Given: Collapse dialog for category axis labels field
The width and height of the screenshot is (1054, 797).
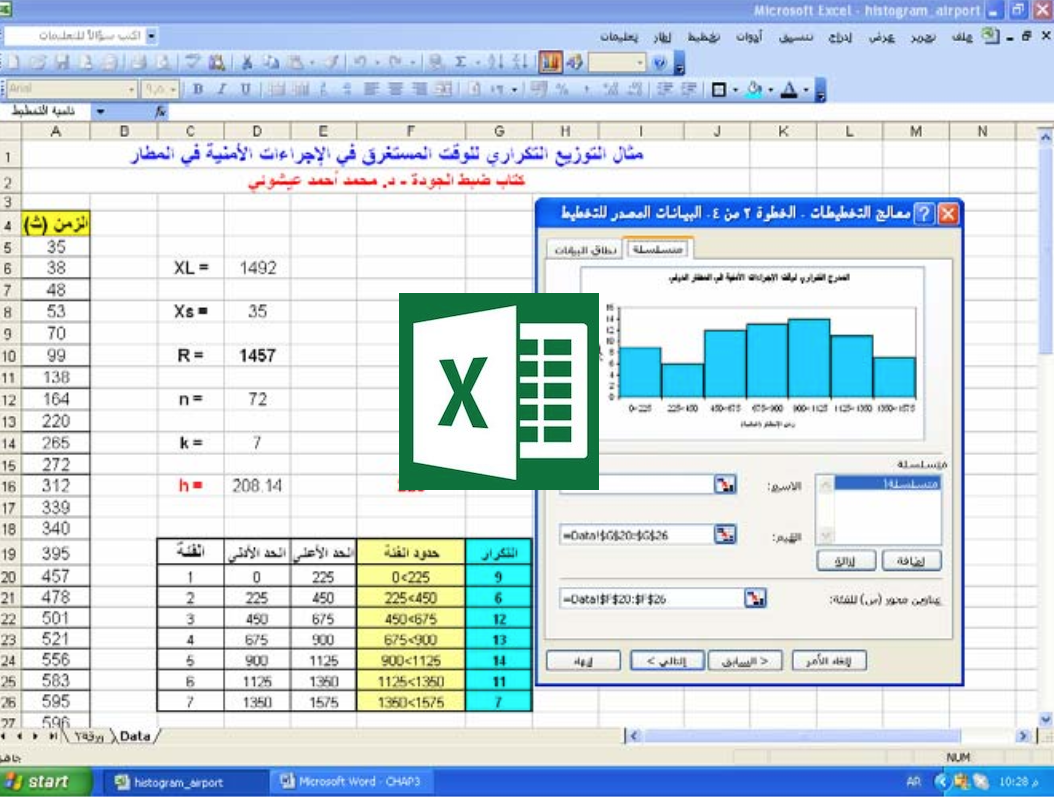Looking at the screenshot, I should coord(755,598).
